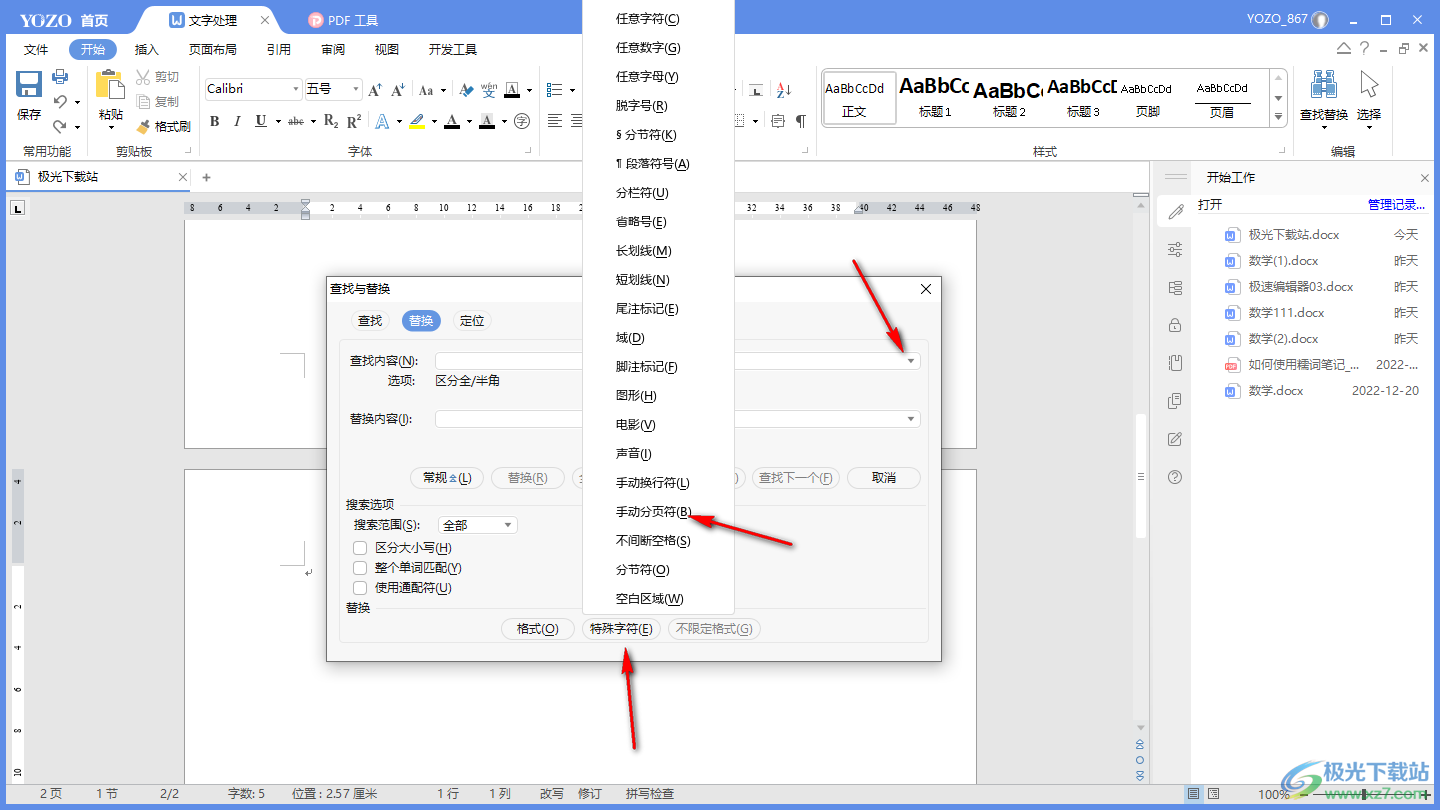Apply strikethrough (abc) formatting
The height and width of the screenshot is (810, 1440).
296,121
